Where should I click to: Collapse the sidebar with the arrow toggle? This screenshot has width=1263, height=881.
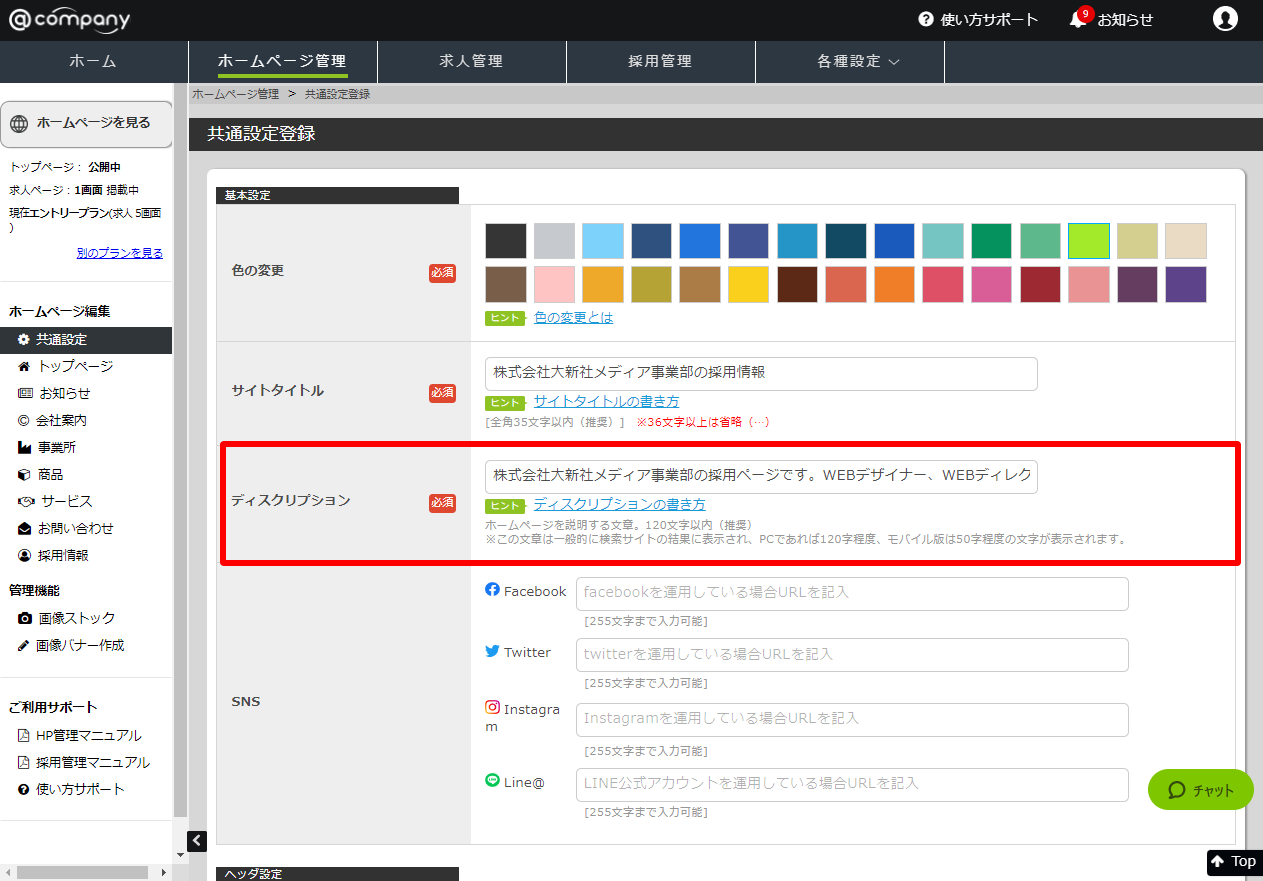198,841
